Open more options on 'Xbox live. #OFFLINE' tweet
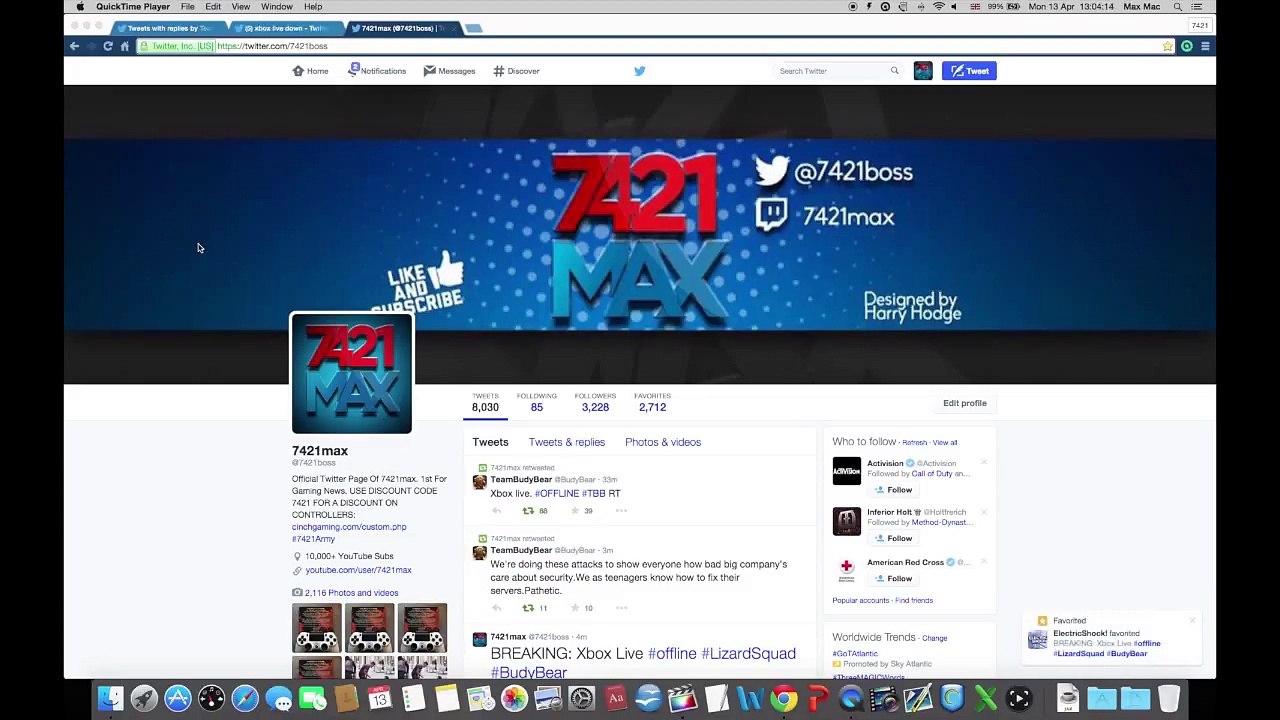This screenshot has width=1280, height=720. click(x=621, y=511)
